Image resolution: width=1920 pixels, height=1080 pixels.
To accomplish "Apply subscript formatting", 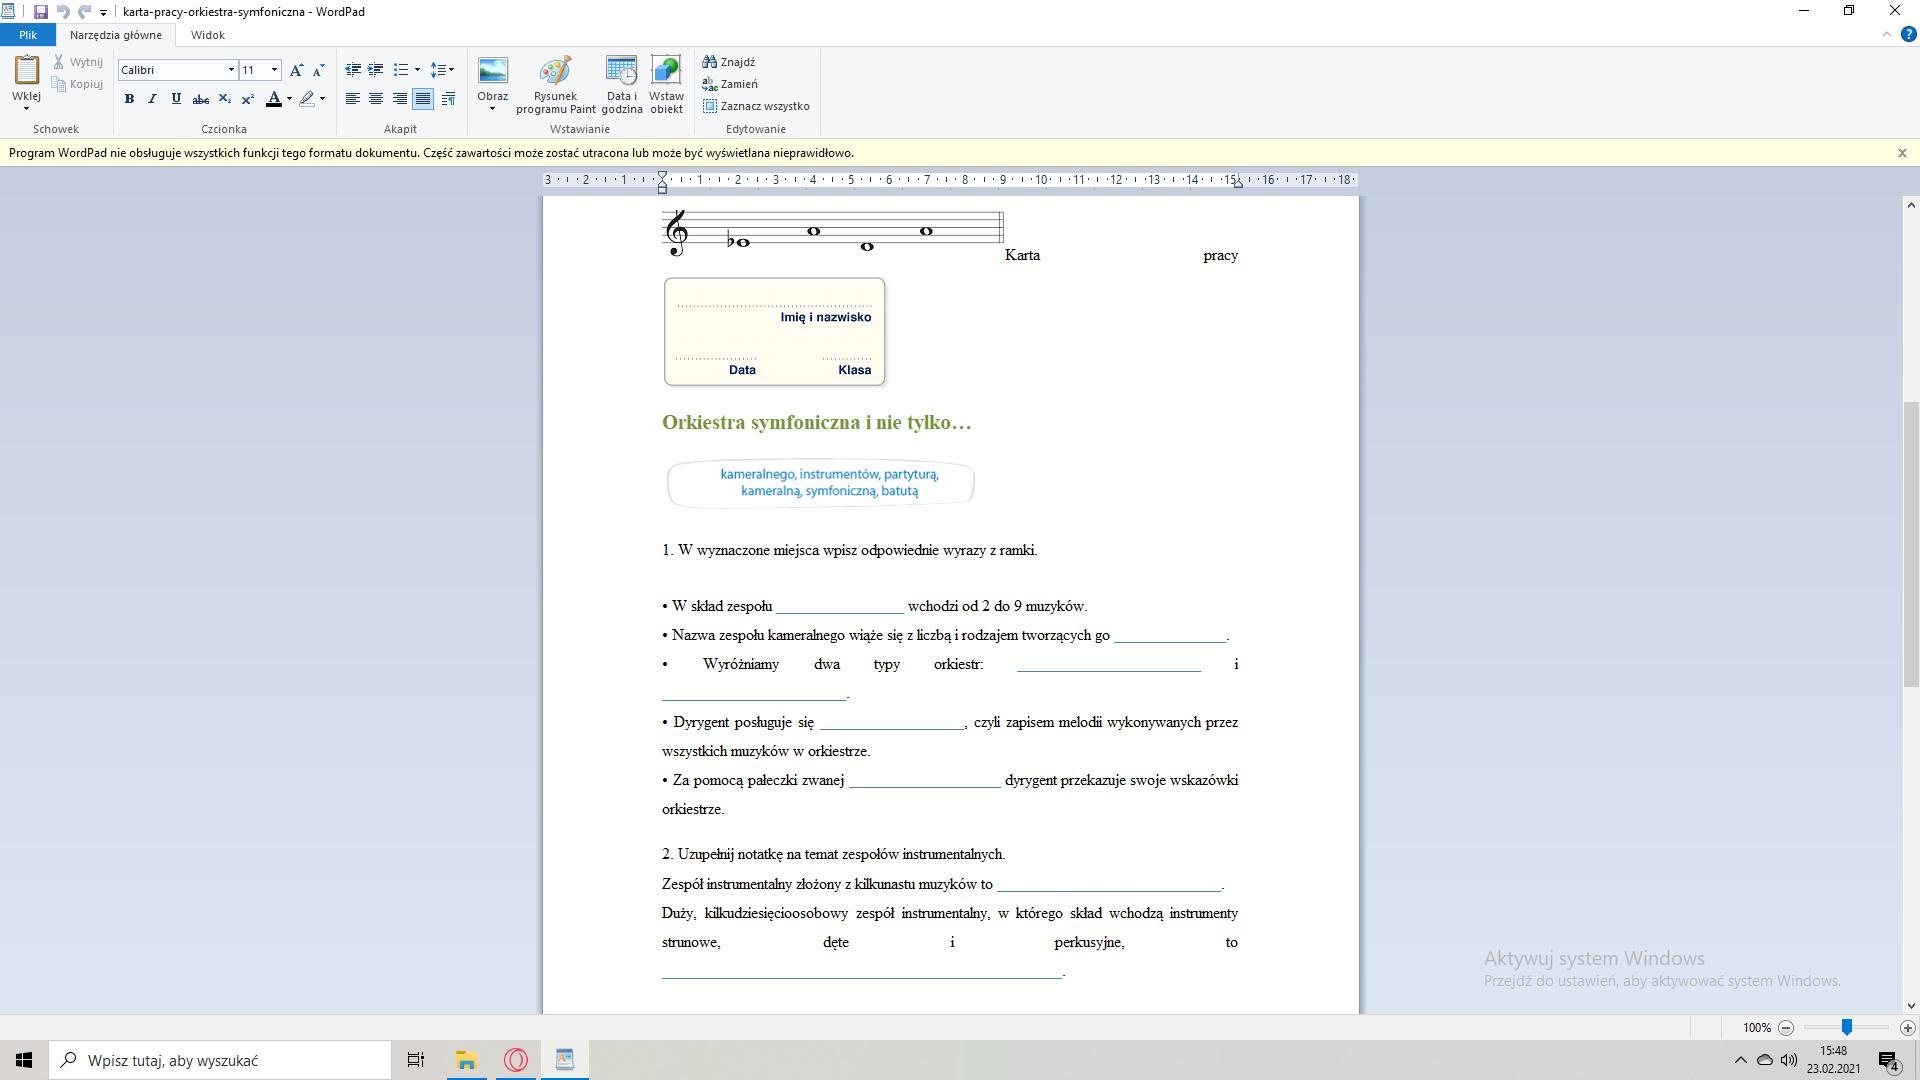I will tap(224, 99).
